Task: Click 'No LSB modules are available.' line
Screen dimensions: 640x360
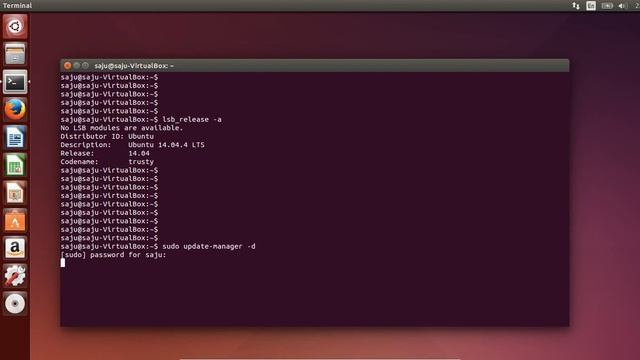Action: click(x=122, y=128)
